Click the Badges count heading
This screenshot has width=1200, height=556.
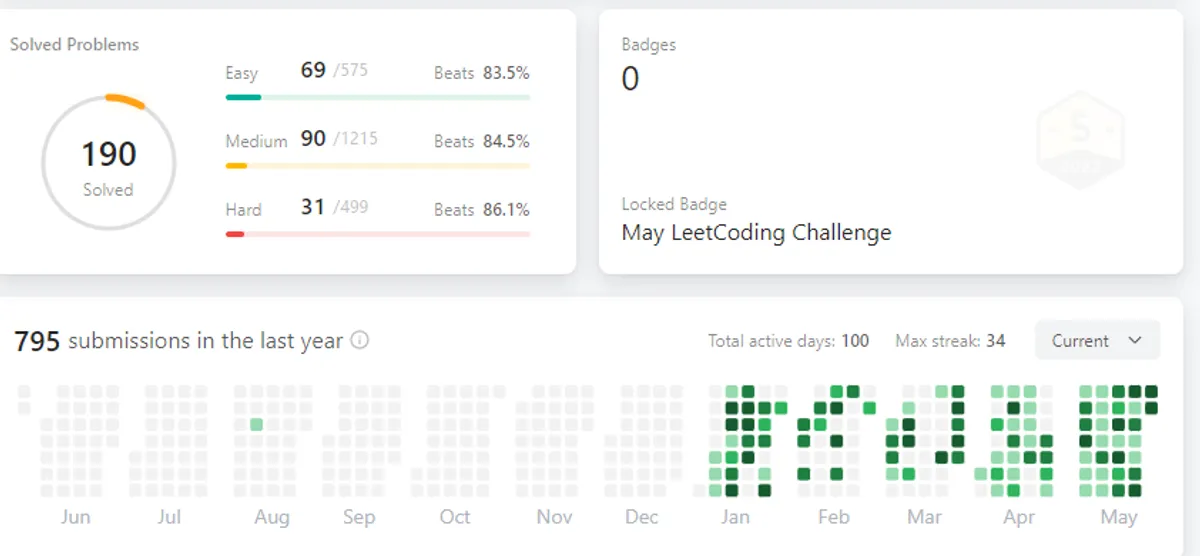point(648,45)
